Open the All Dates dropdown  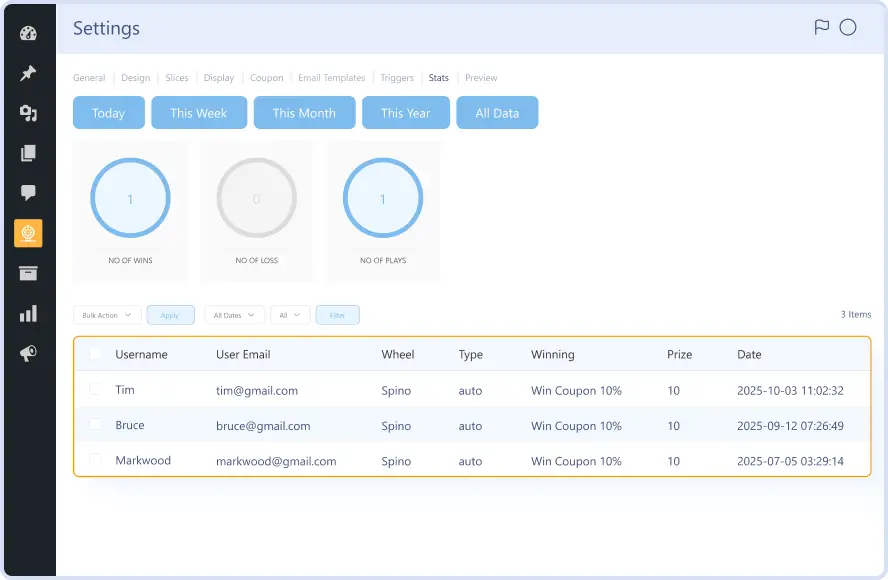(234, 315)
